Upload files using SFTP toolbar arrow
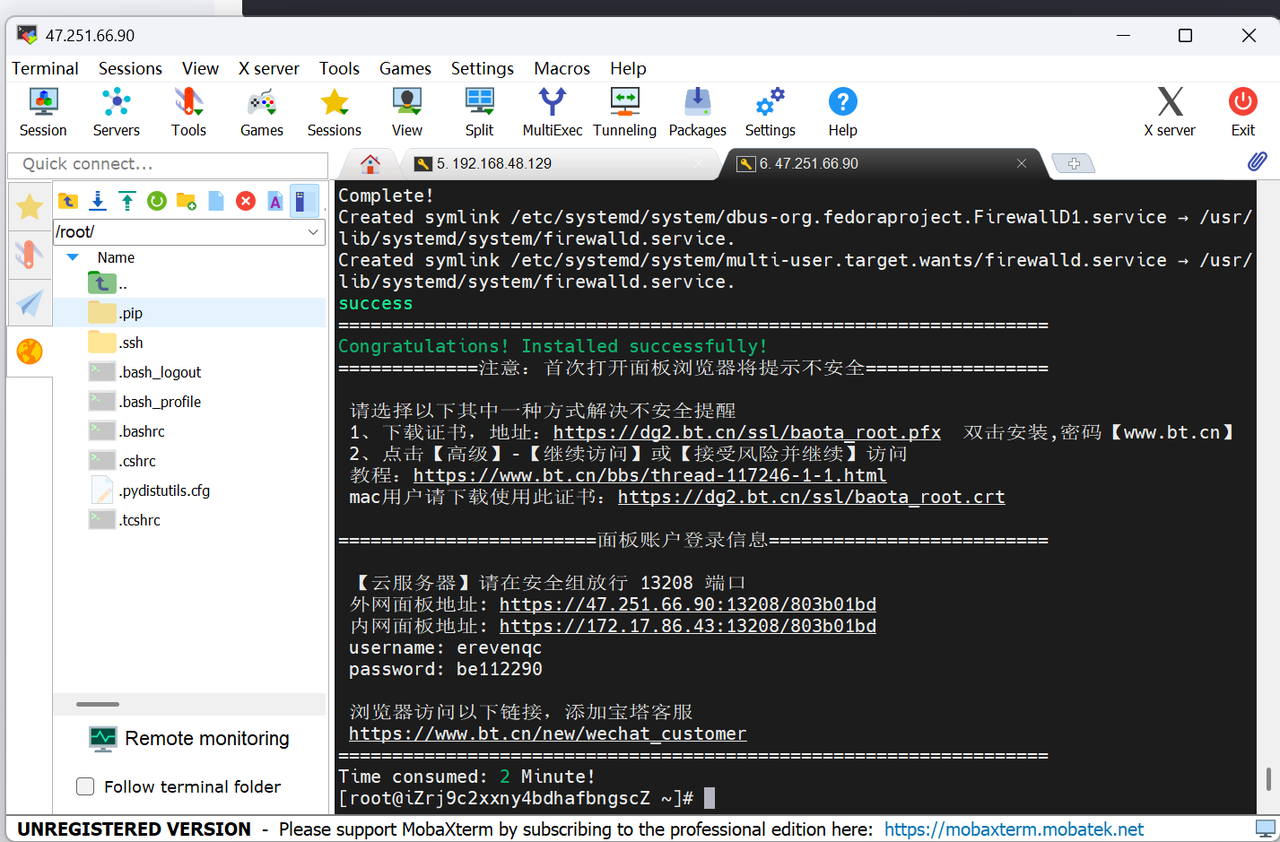The width and height of the screenshot is (1280, 842). pyautogui.click(x=127, y=201)
